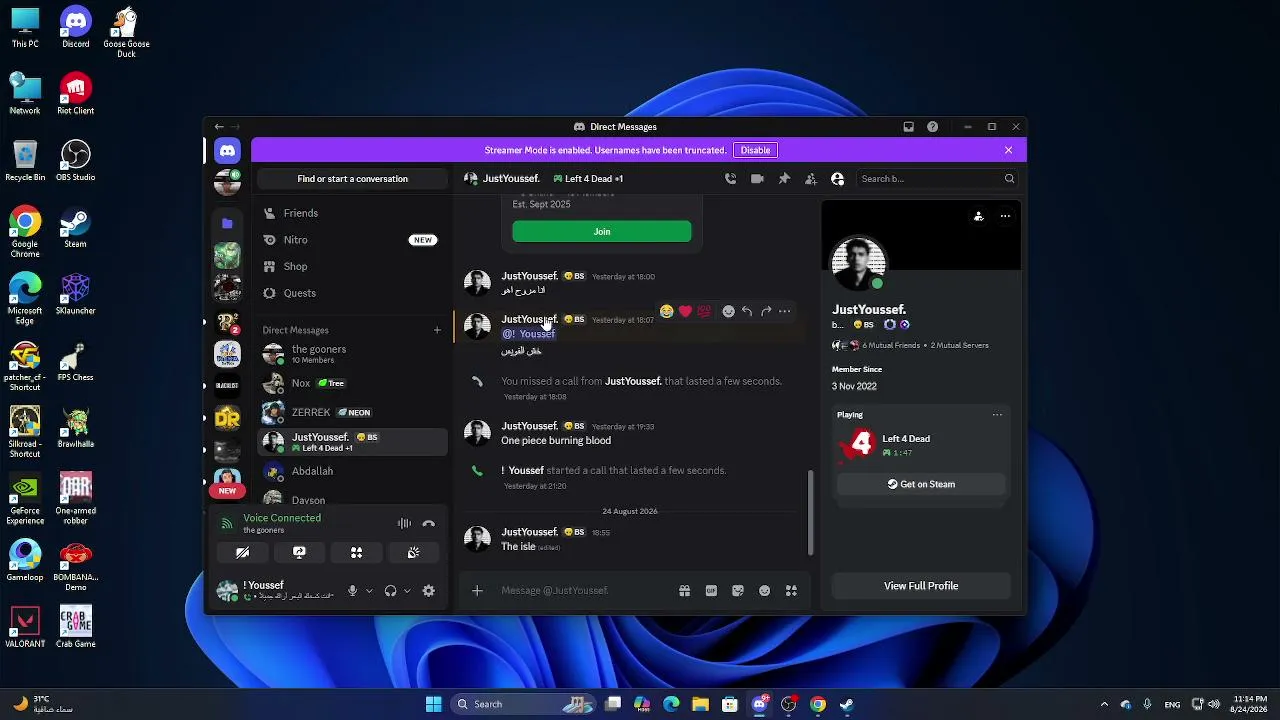Viewport: 1280px width, 720px height.
Task: Add the laughing emoji reaction
Action: [x=667, y=311]
